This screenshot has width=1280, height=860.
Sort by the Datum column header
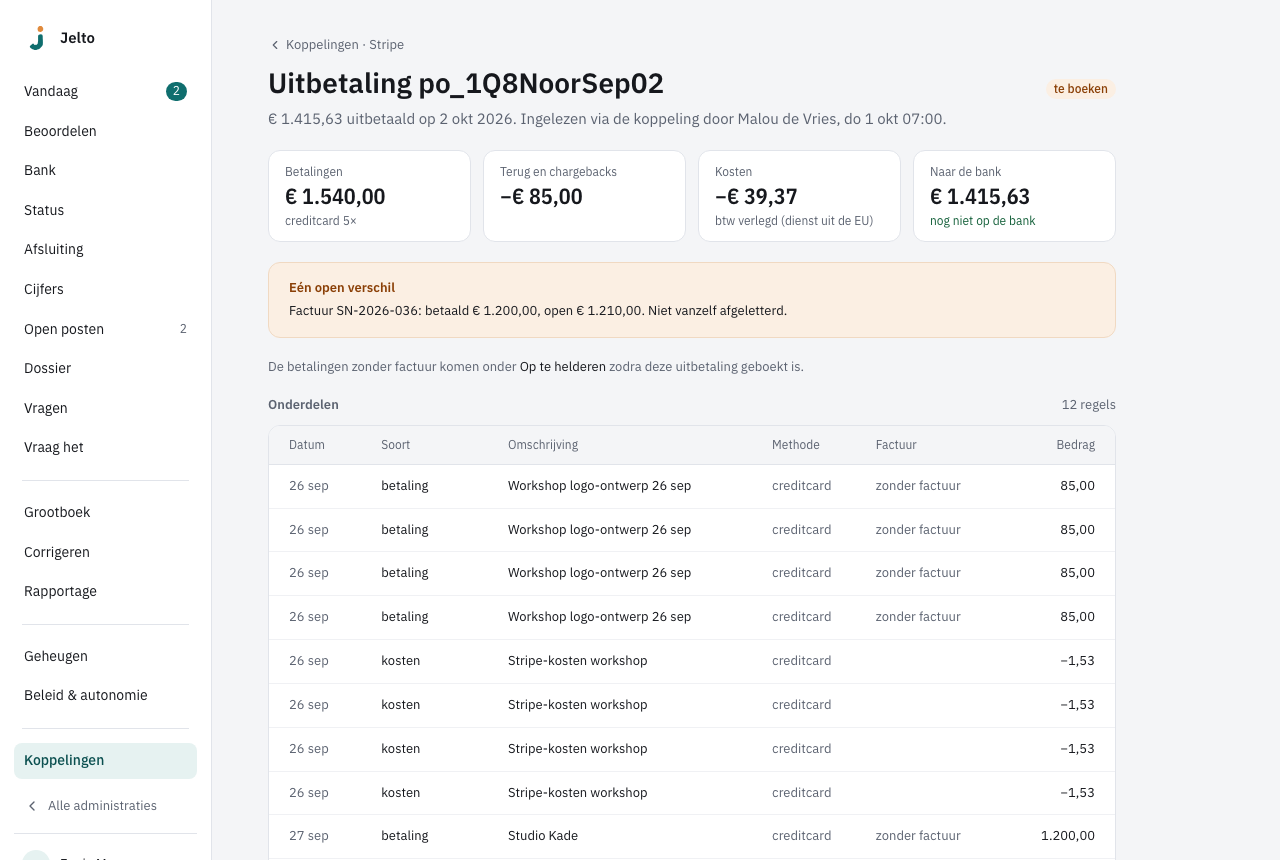pyautogui.click(x=307, y=445)
